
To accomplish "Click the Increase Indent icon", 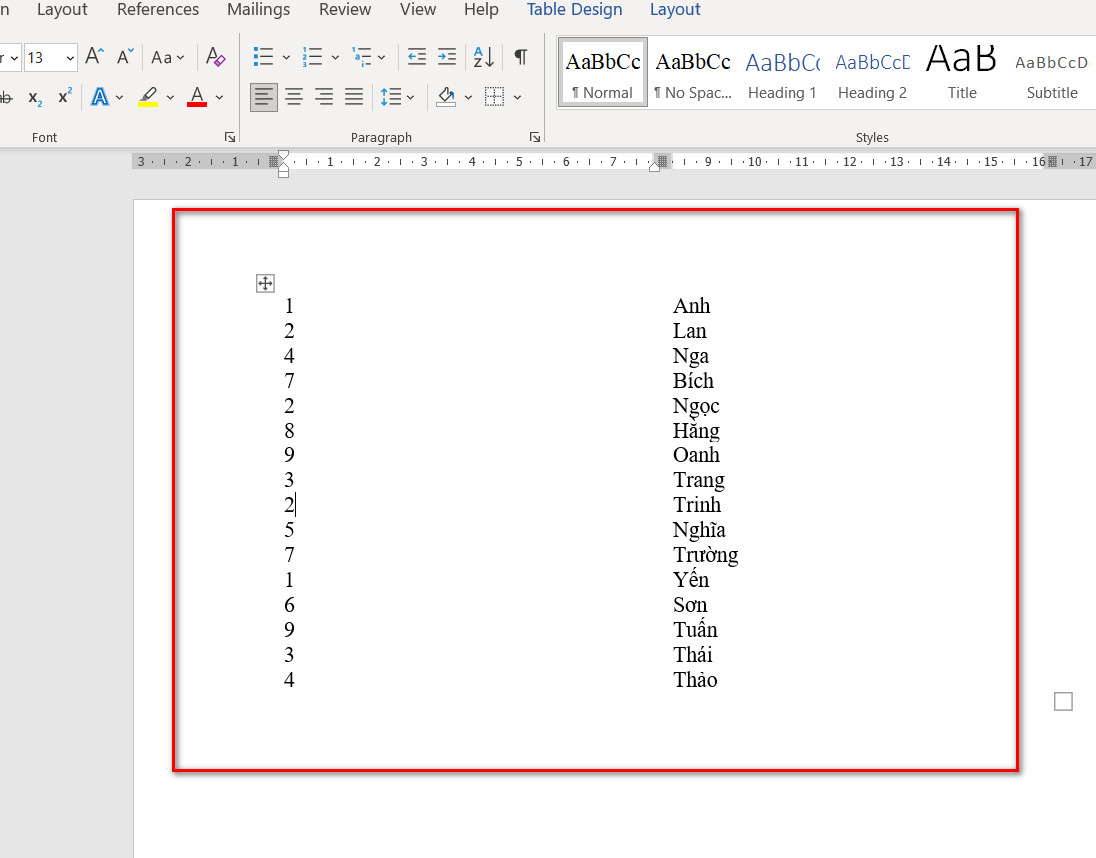I will click(447, 57).
